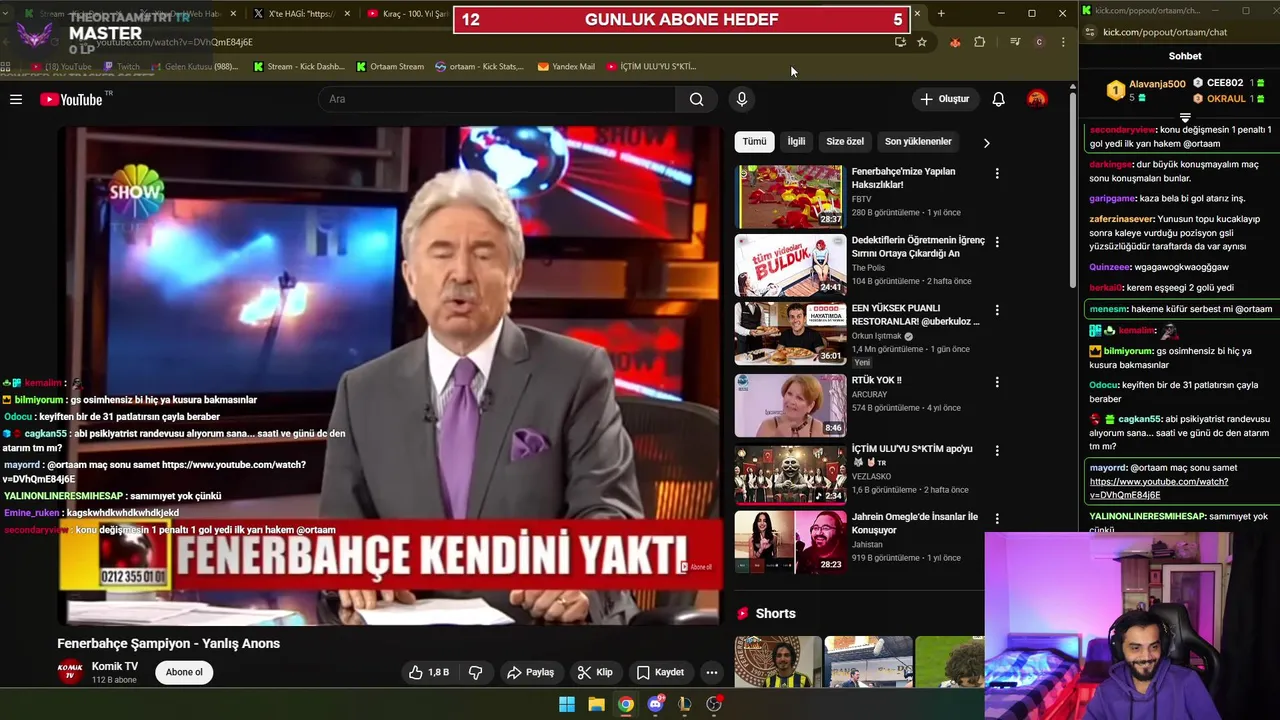The image size is (1280, 720).
Task: Click in-video Abone ol watermark
Action: [x=697, y=567]
